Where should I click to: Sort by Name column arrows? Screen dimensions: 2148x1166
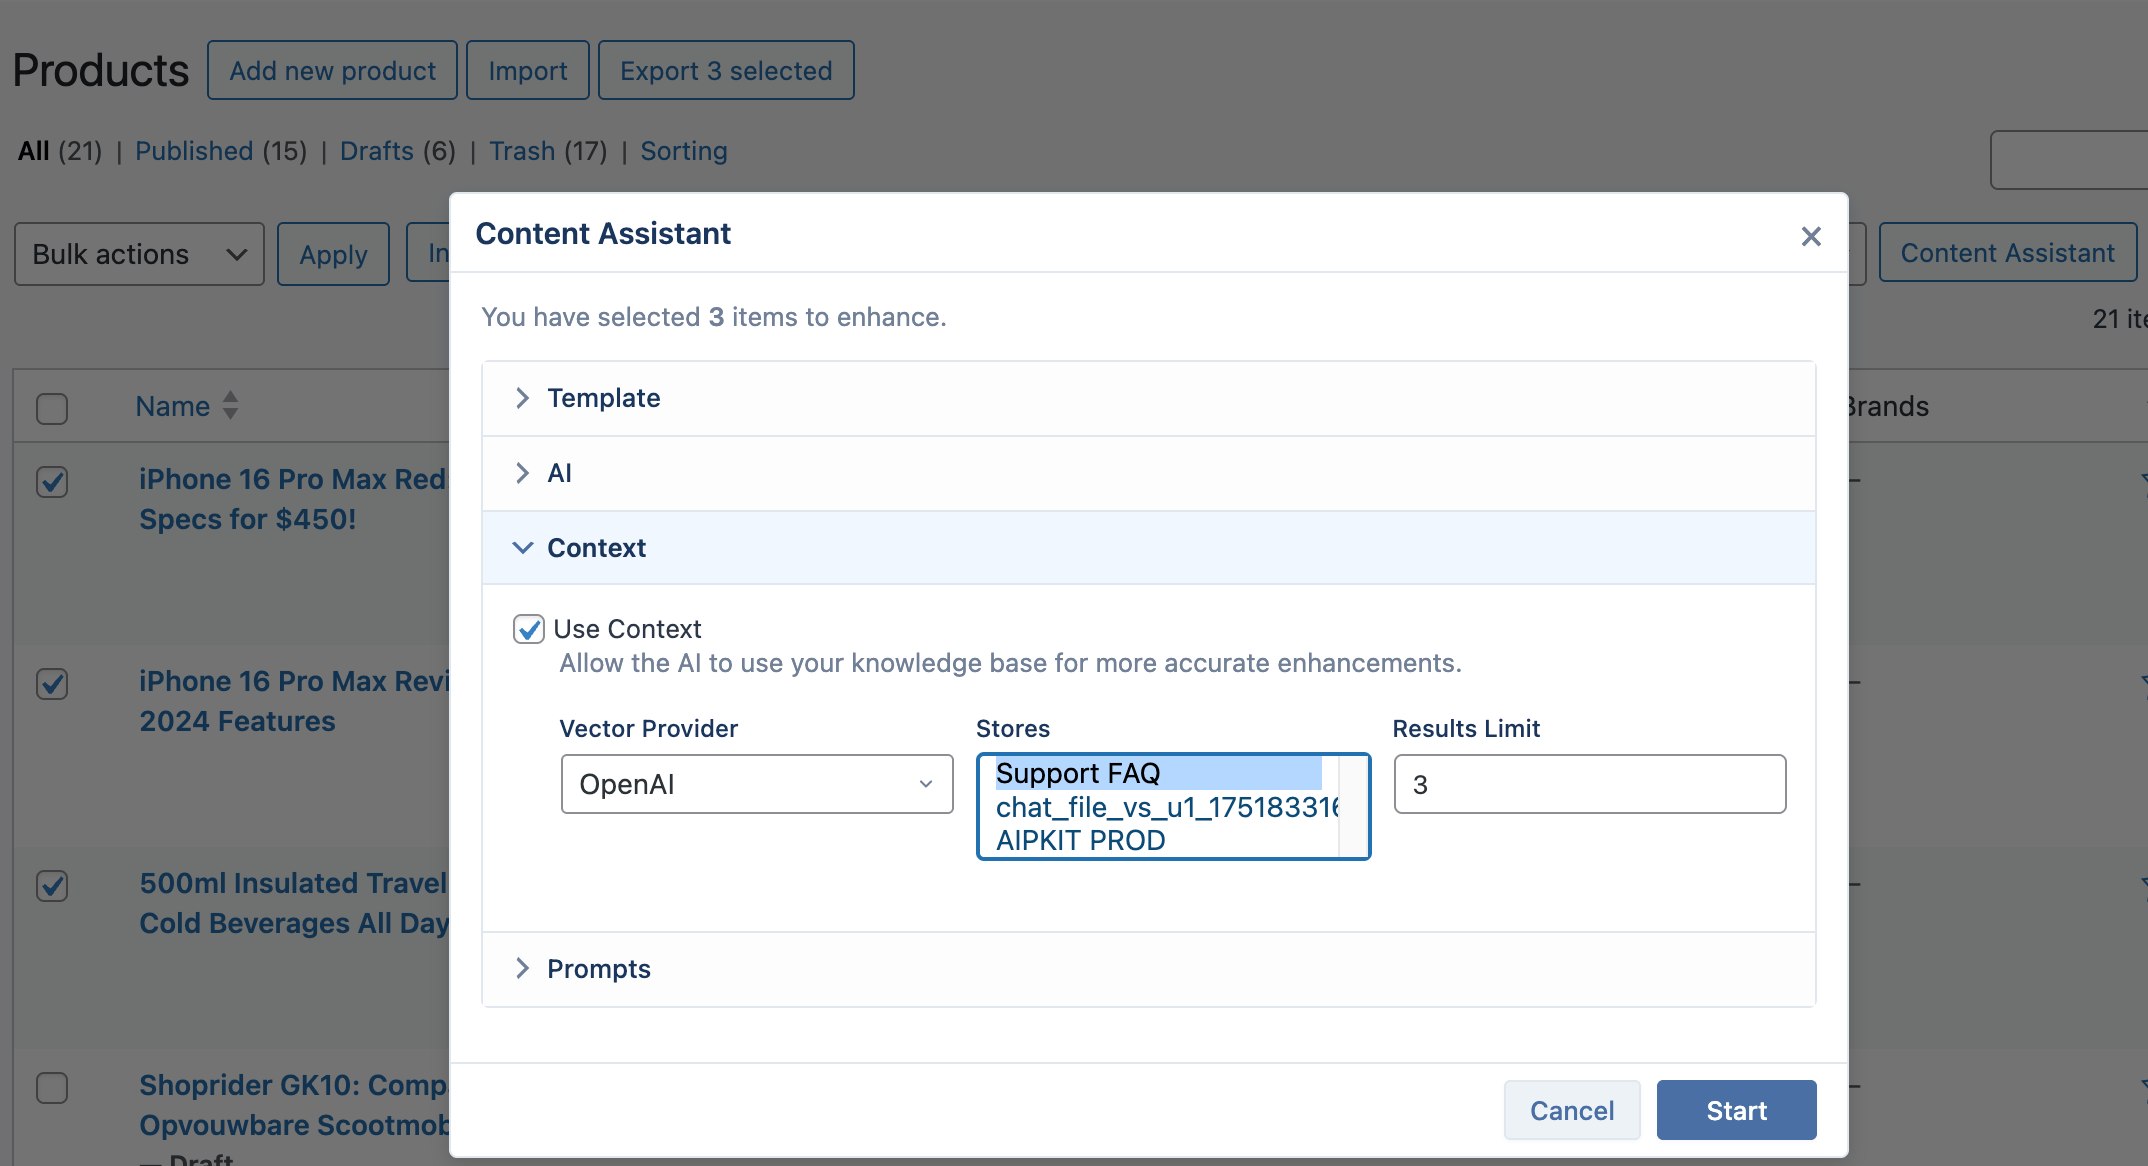point(231,405)
